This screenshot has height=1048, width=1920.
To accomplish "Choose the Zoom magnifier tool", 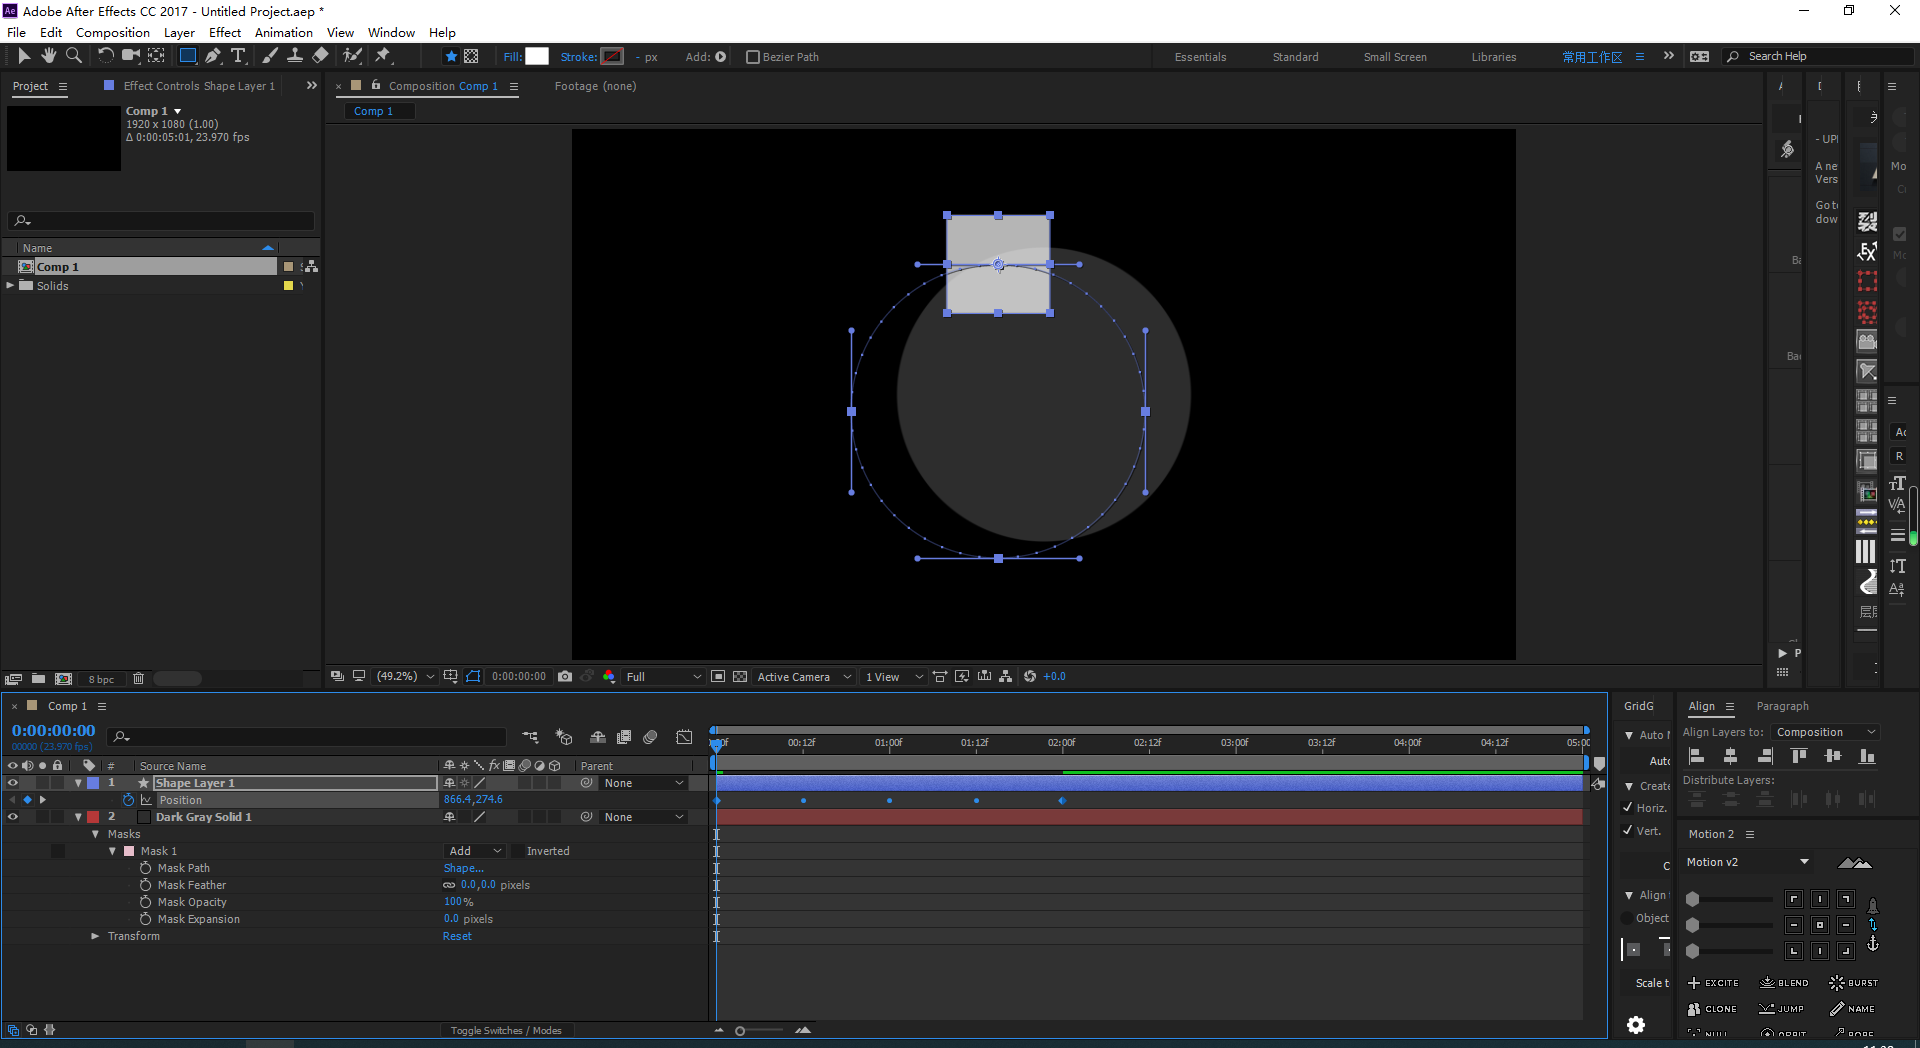I will 74,56.
